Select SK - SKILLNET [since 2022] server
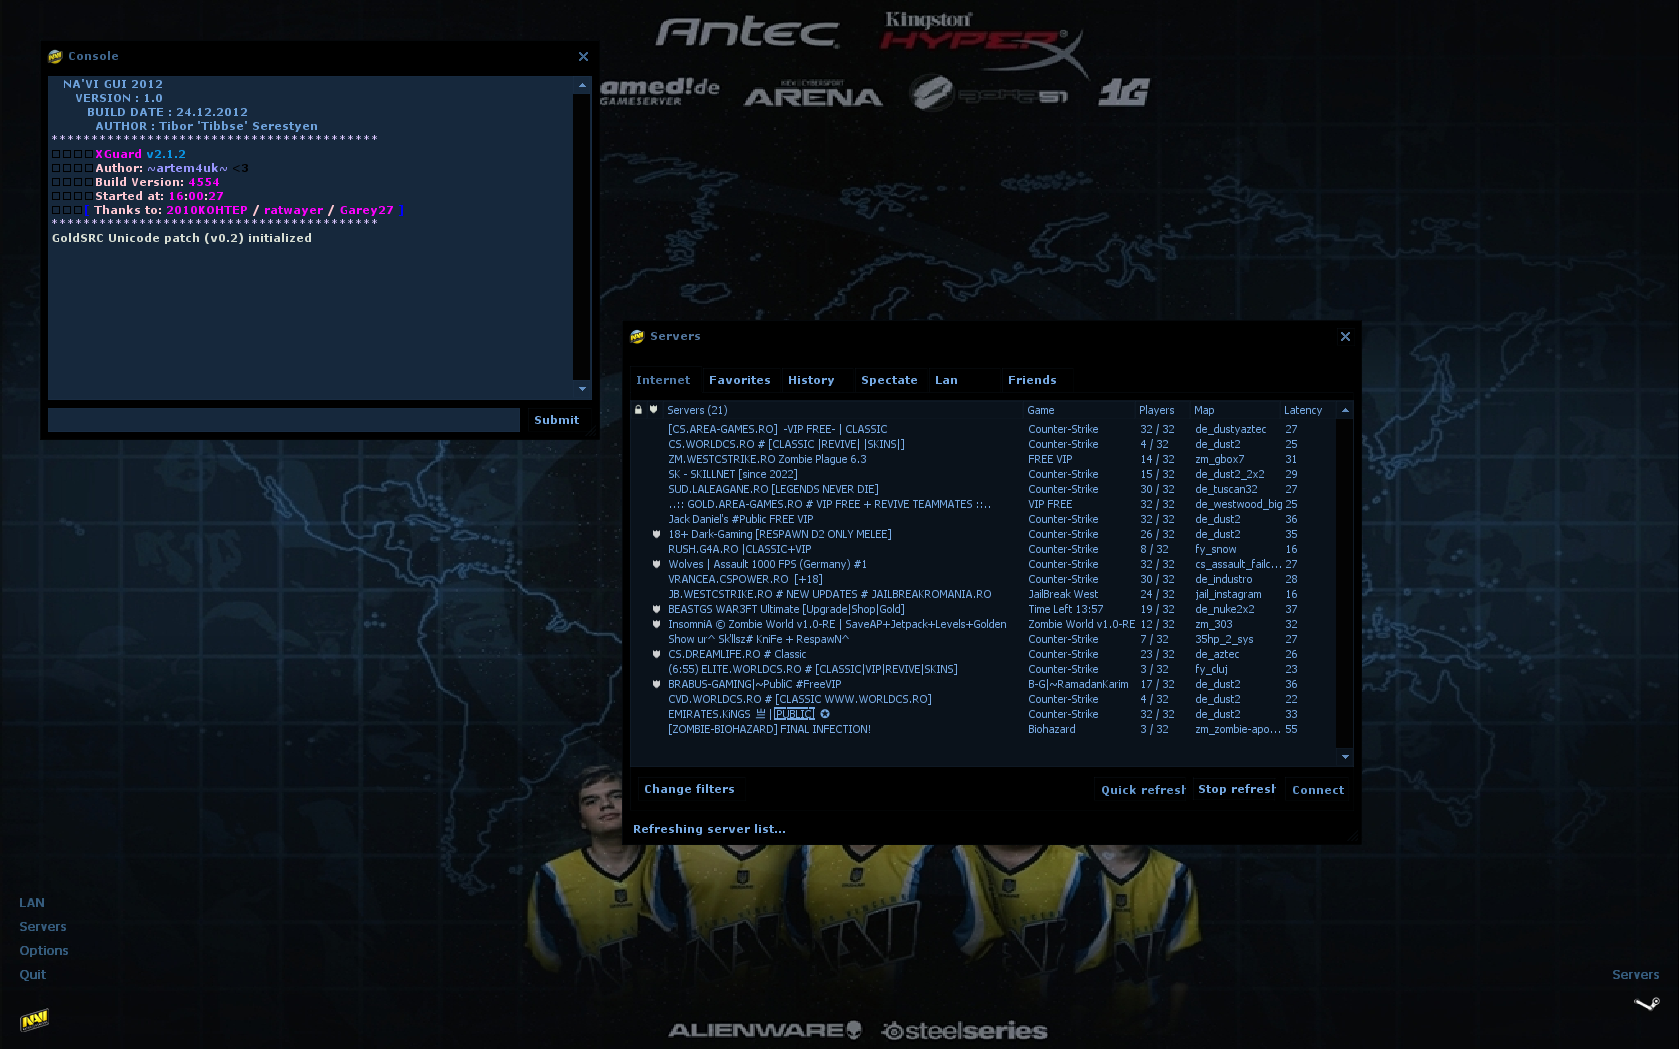Screen dimensions: 1679x1049 985,474
